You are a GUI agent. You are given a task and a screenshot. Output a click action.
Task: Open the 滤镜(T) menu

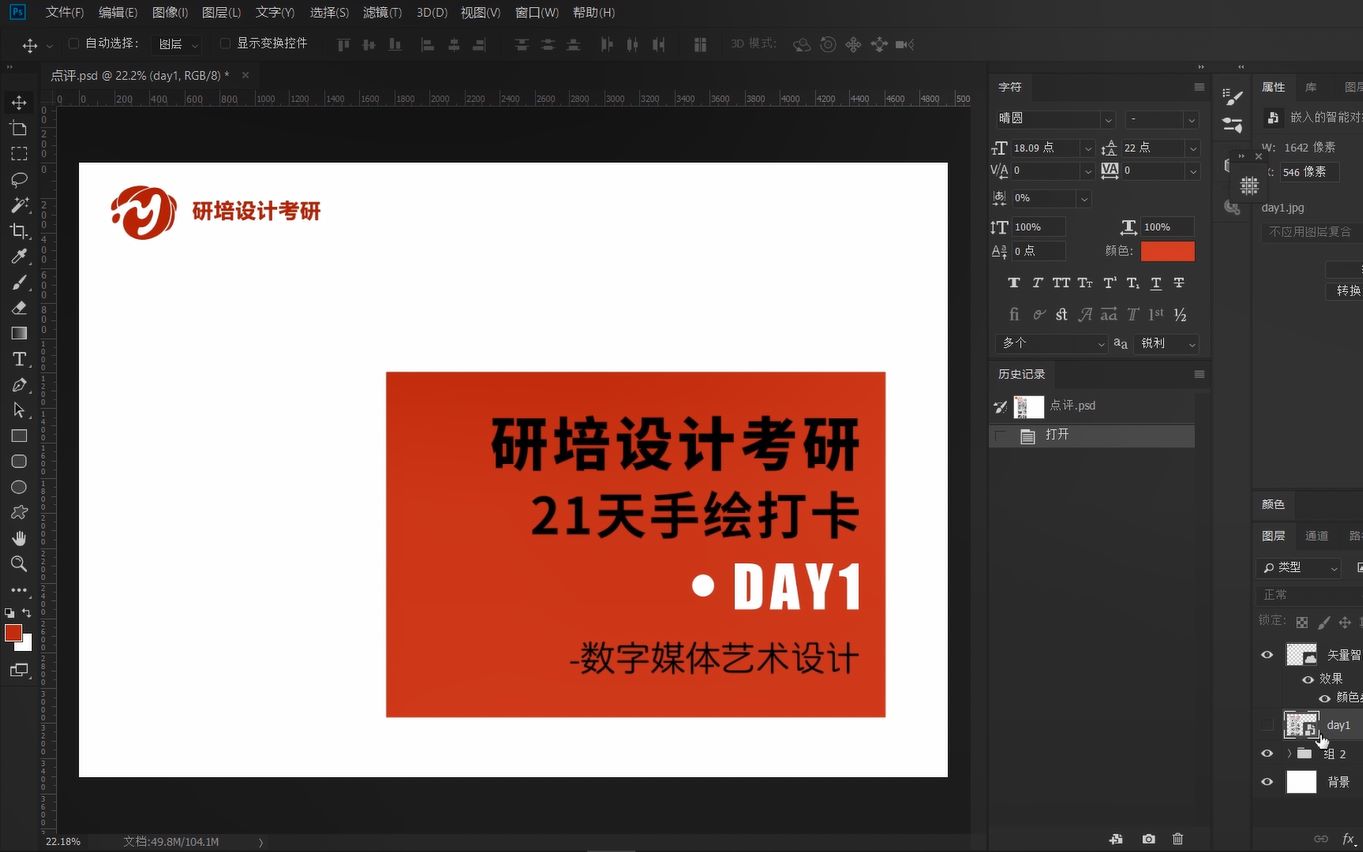tap(382, 13)
